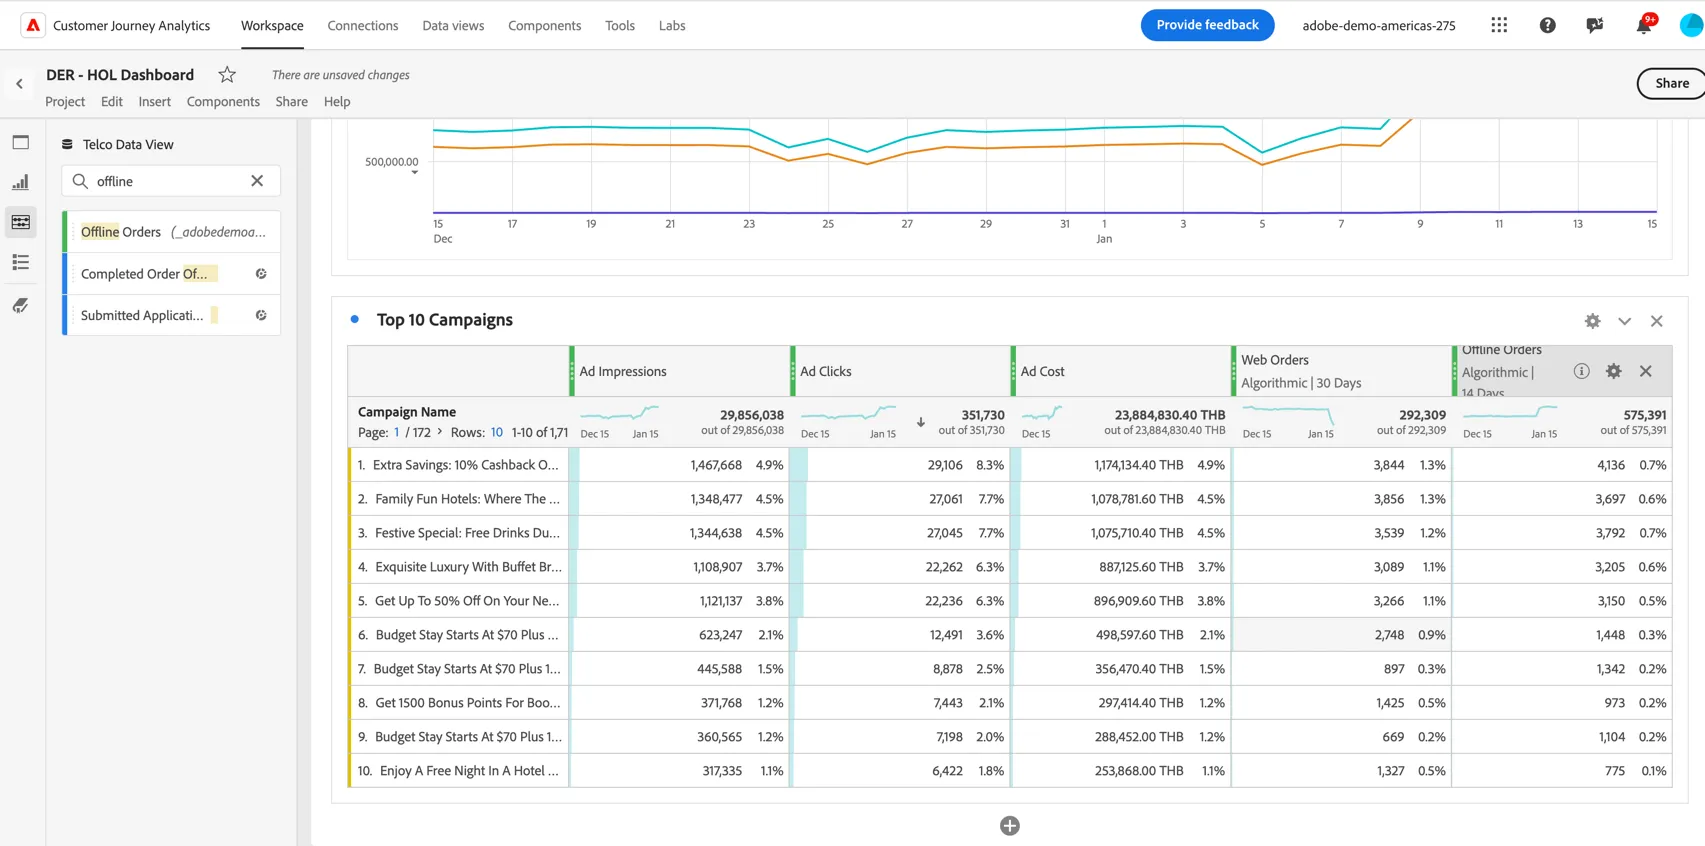View notifications via the bell icon
1705x846 pixels.
pos(1643,25)
